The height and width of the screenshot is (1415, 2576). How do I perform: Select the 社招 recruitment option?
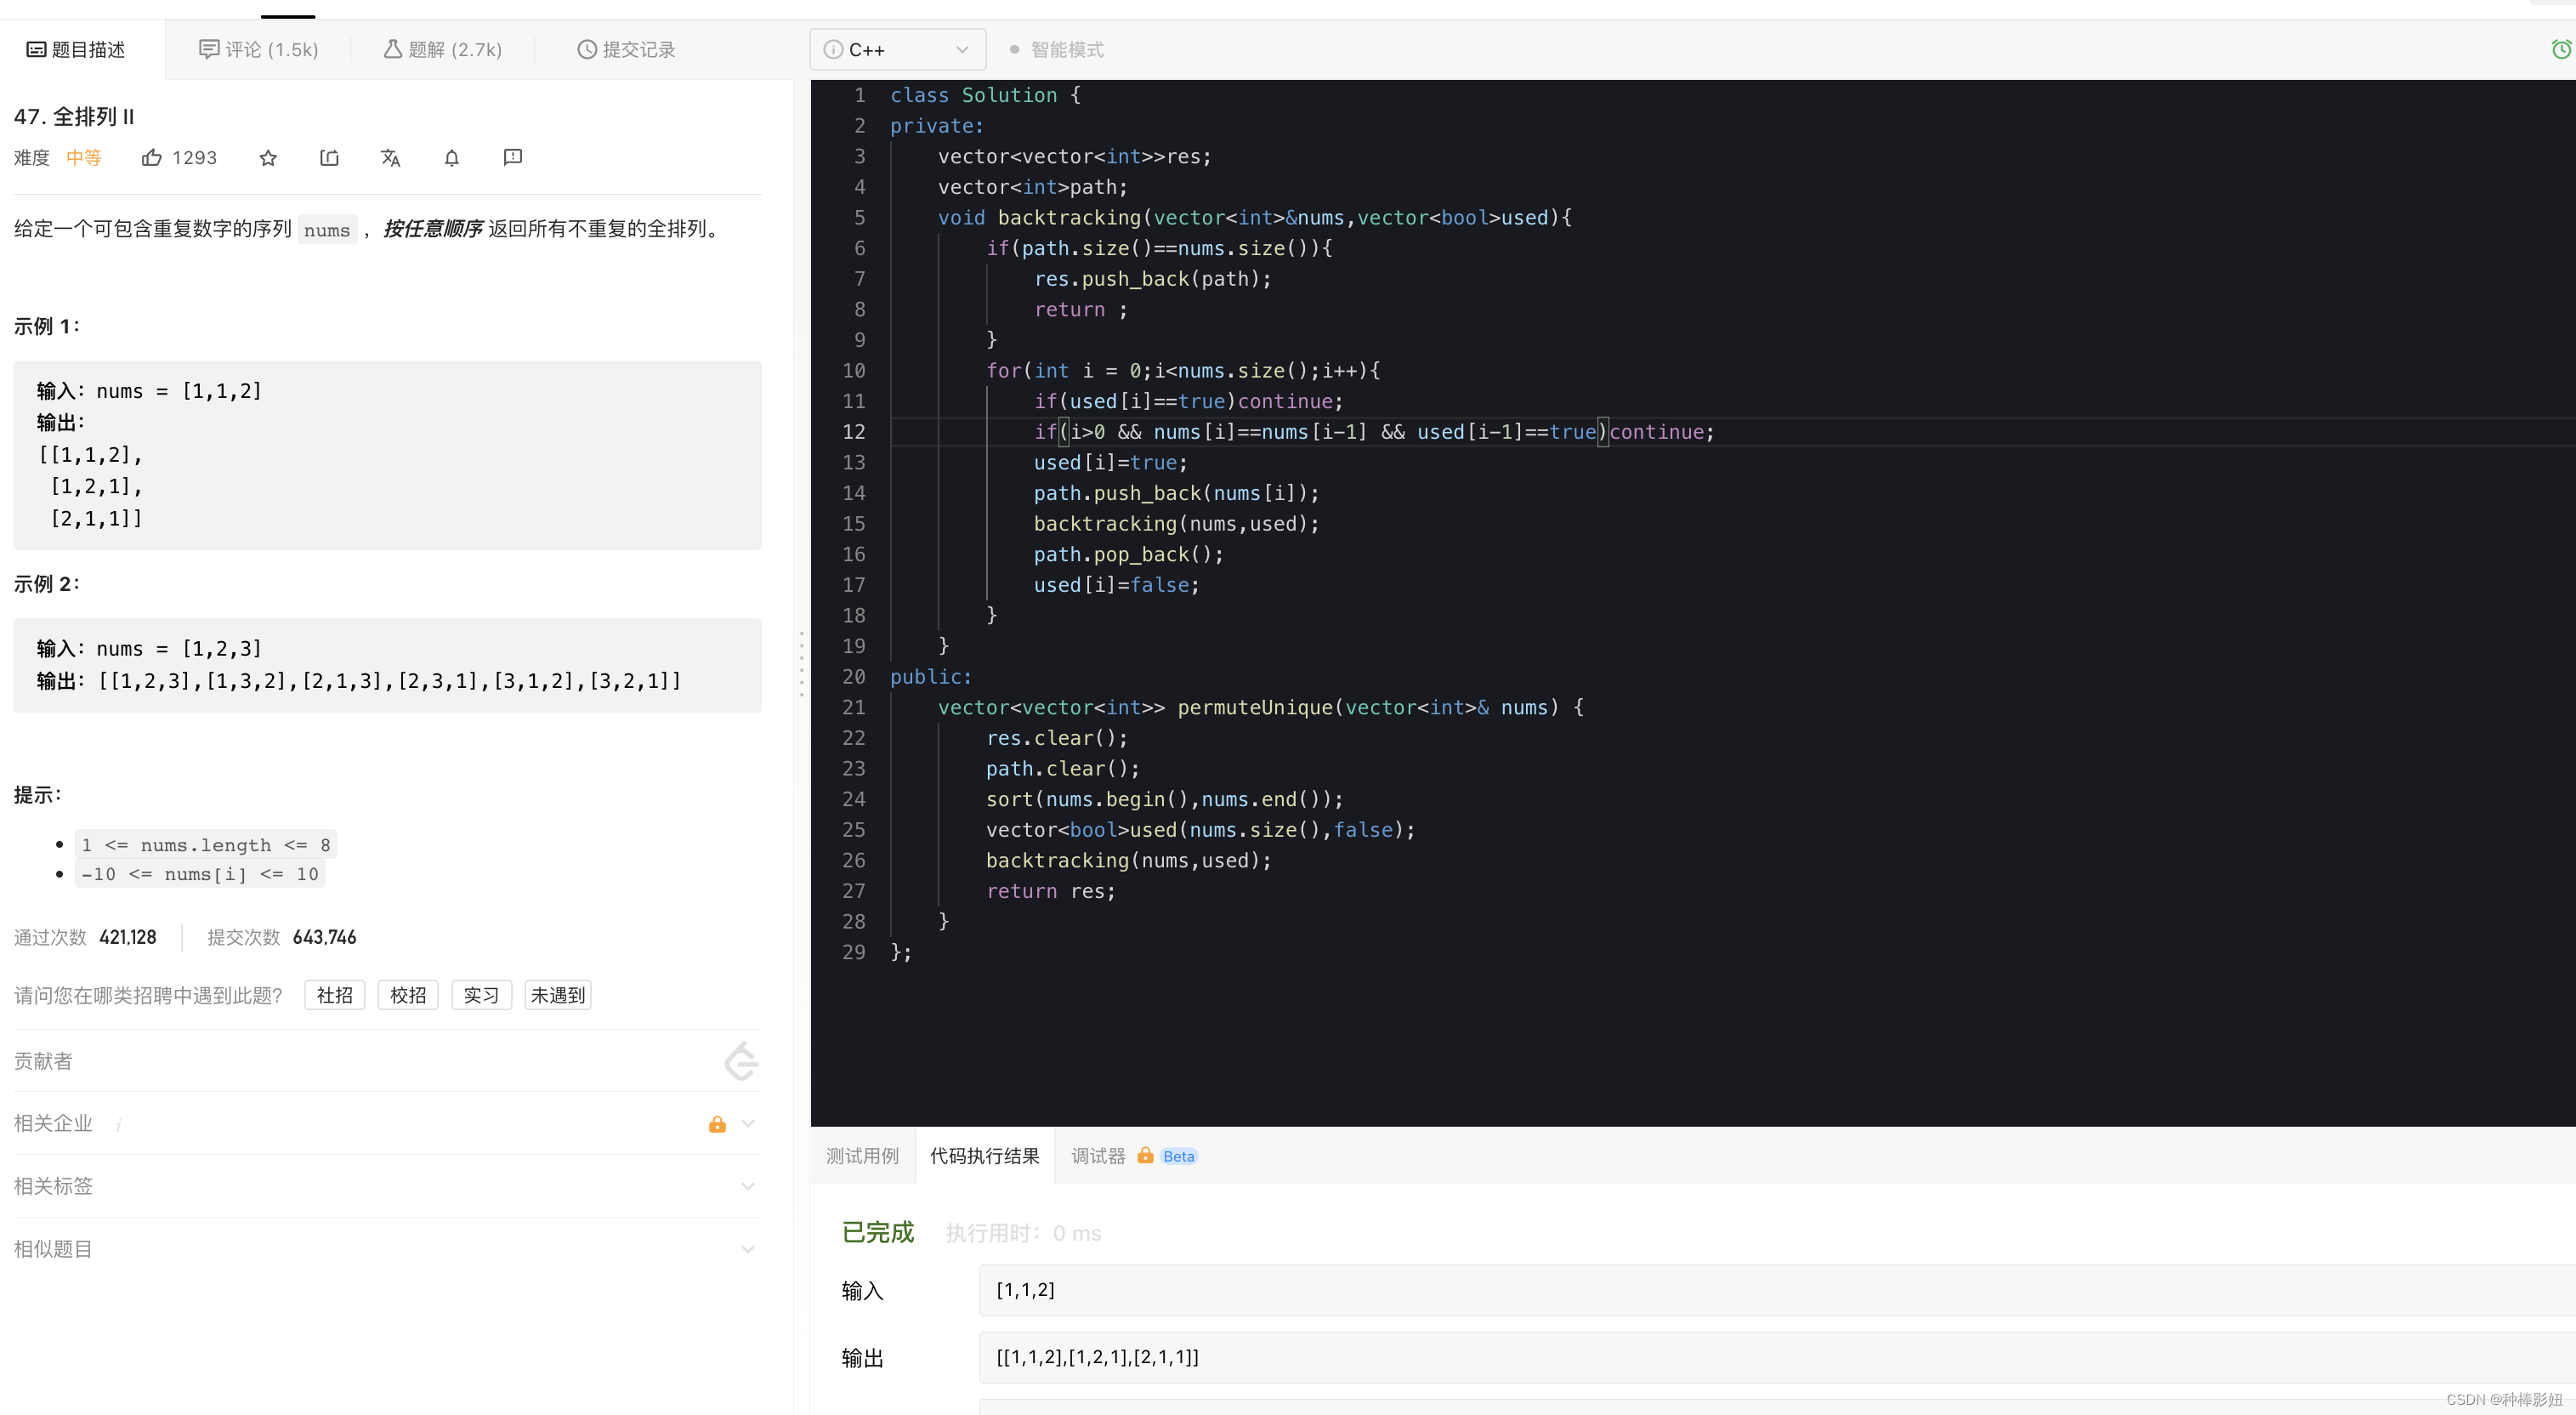[x=335, y=995]
